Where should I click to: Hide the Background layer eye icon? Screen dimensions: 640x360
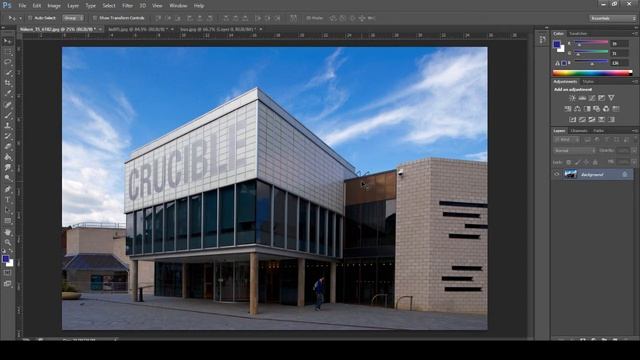pyautogui.click(x=557, y=174)
